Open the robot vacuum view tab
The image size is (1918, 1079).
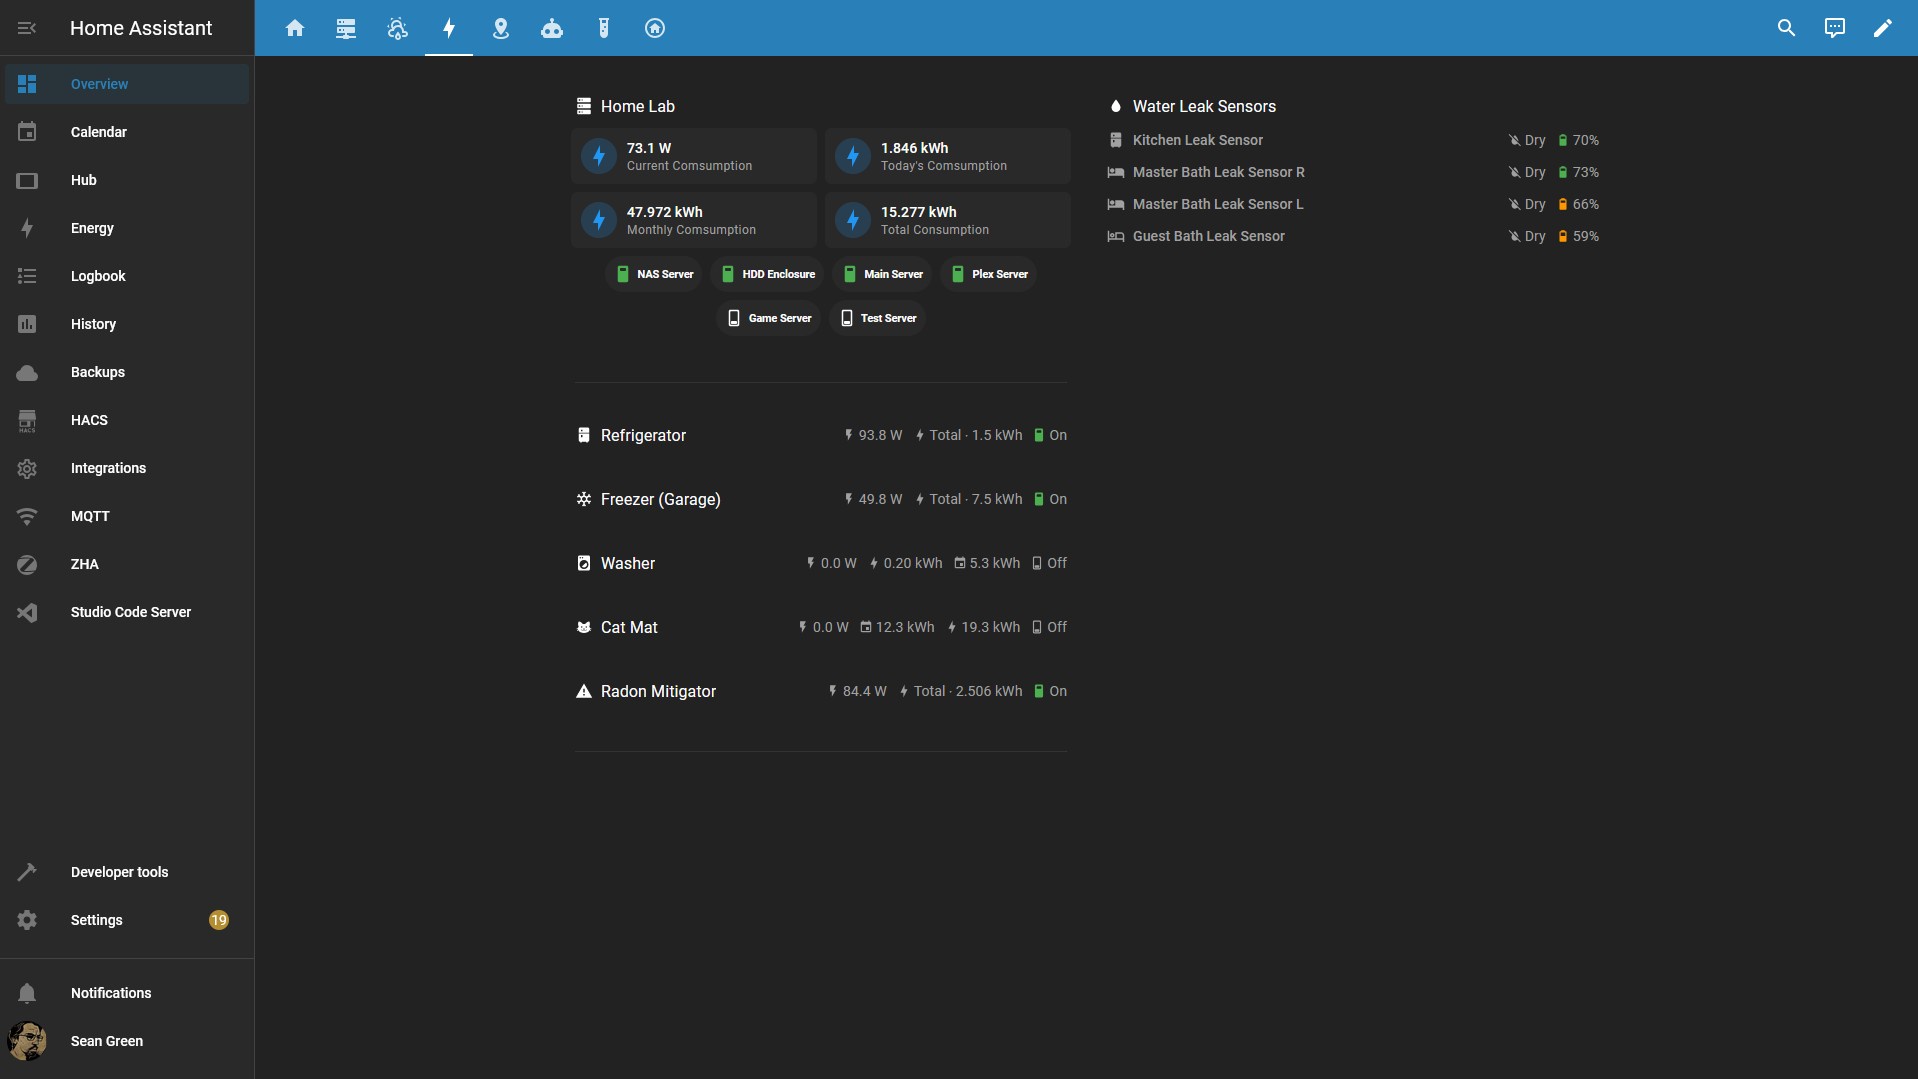[552, 28]
